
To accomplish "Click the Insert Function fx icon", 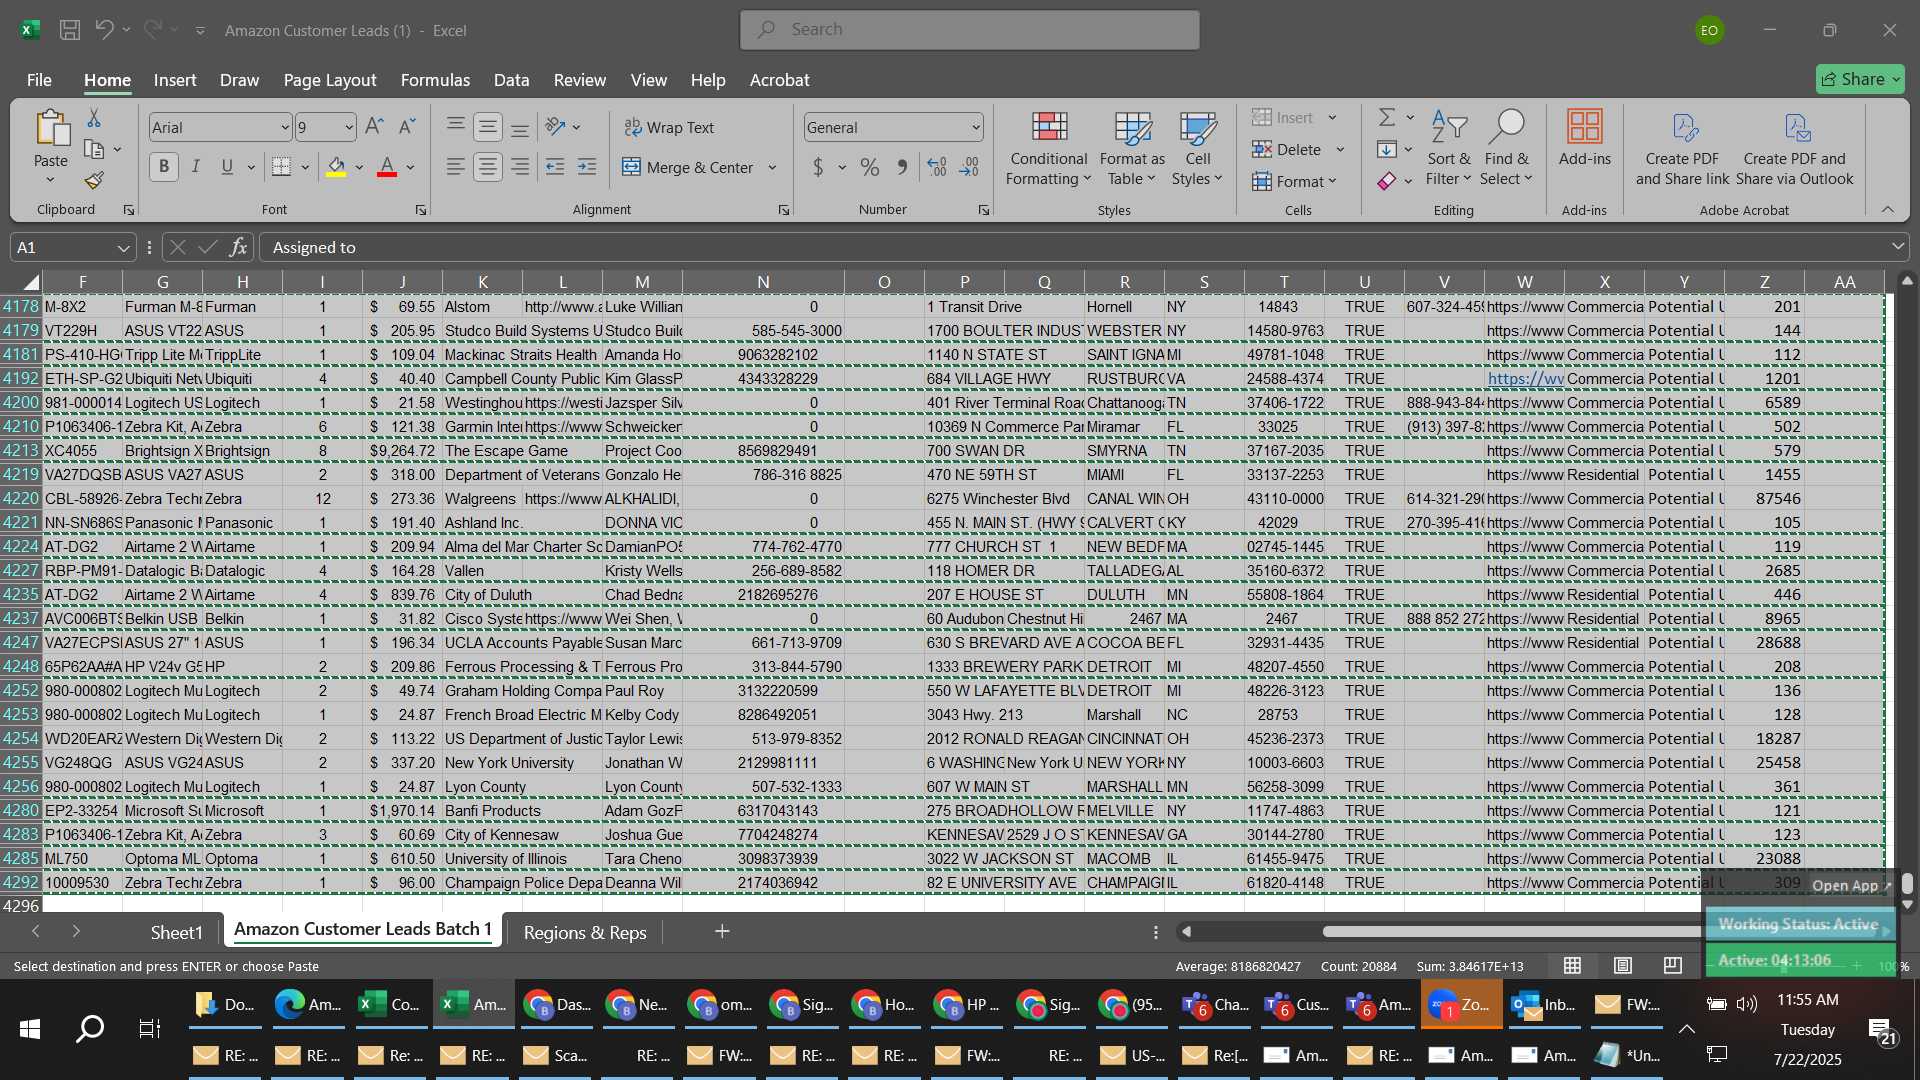I will 238,247.
